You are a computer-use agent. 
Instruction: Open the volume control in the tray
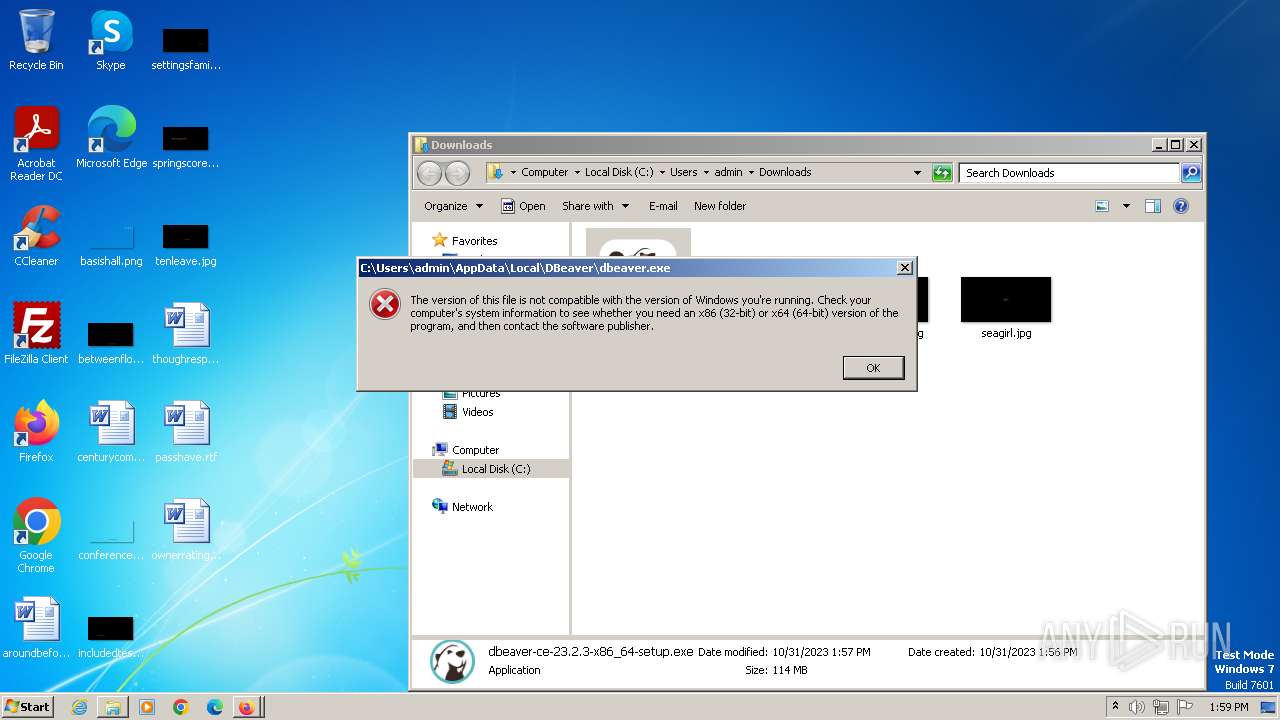[1137, 707]
